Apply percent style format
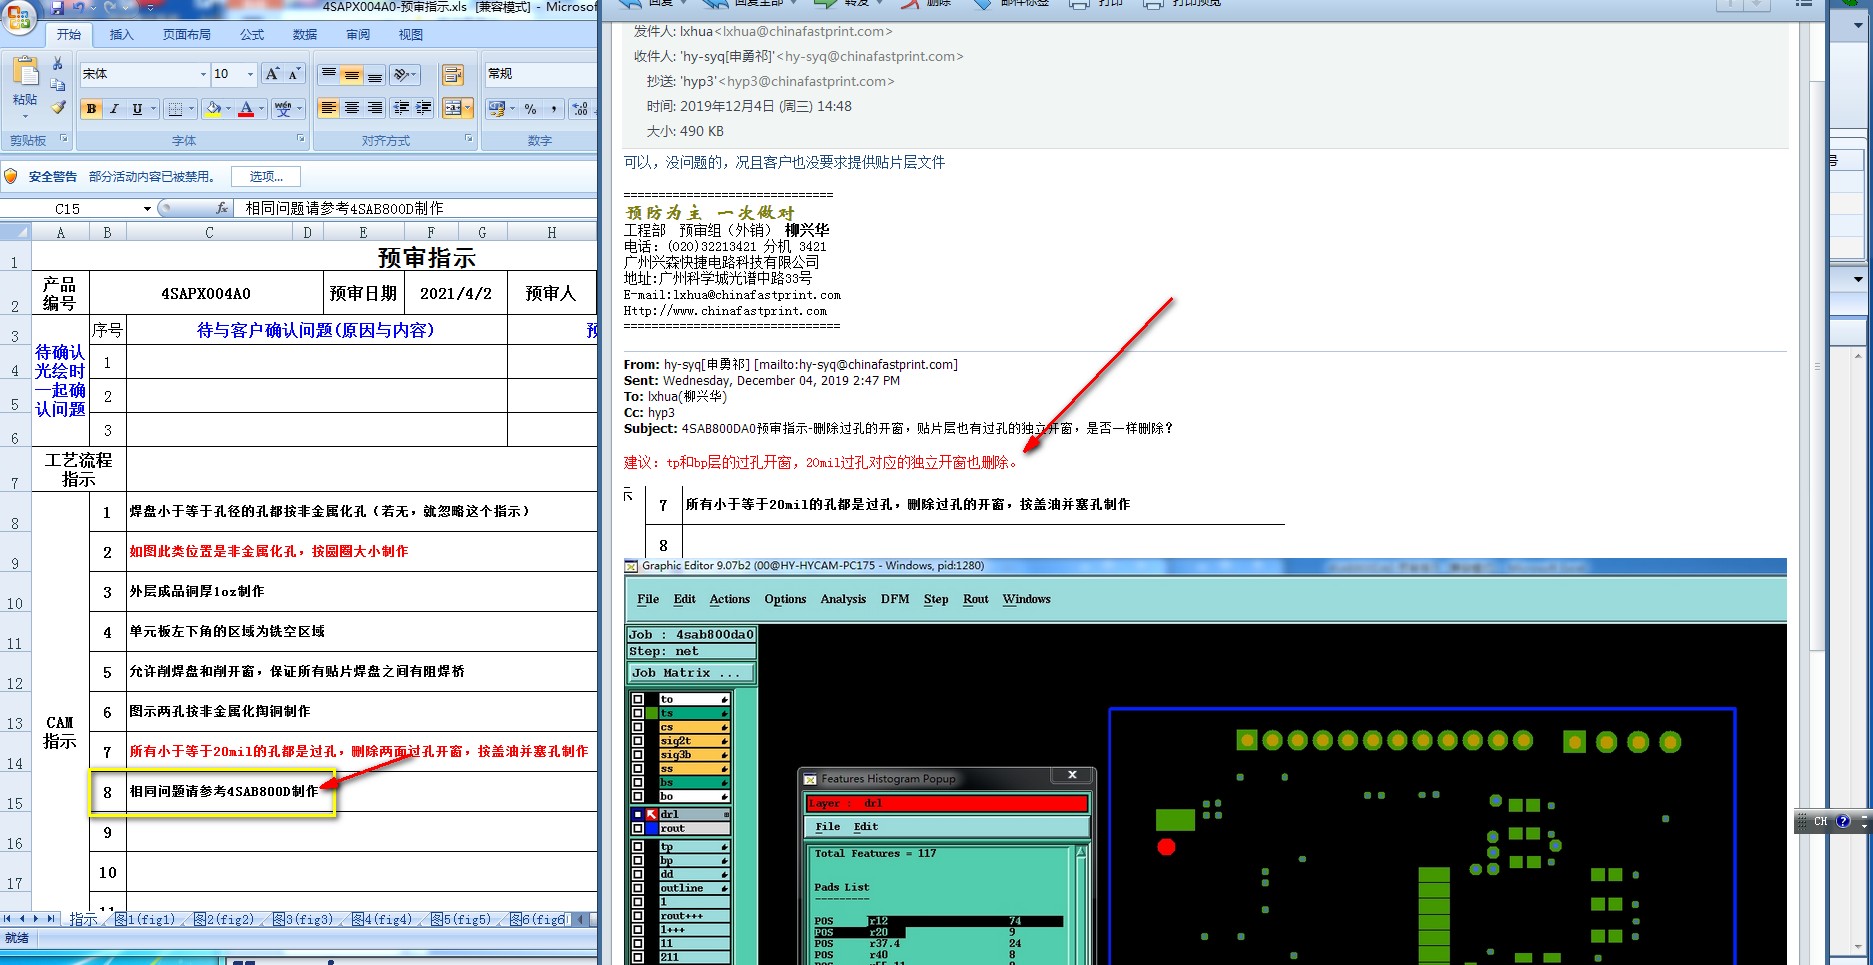Viewport: 1873px width, 965px height. point(530,109)
